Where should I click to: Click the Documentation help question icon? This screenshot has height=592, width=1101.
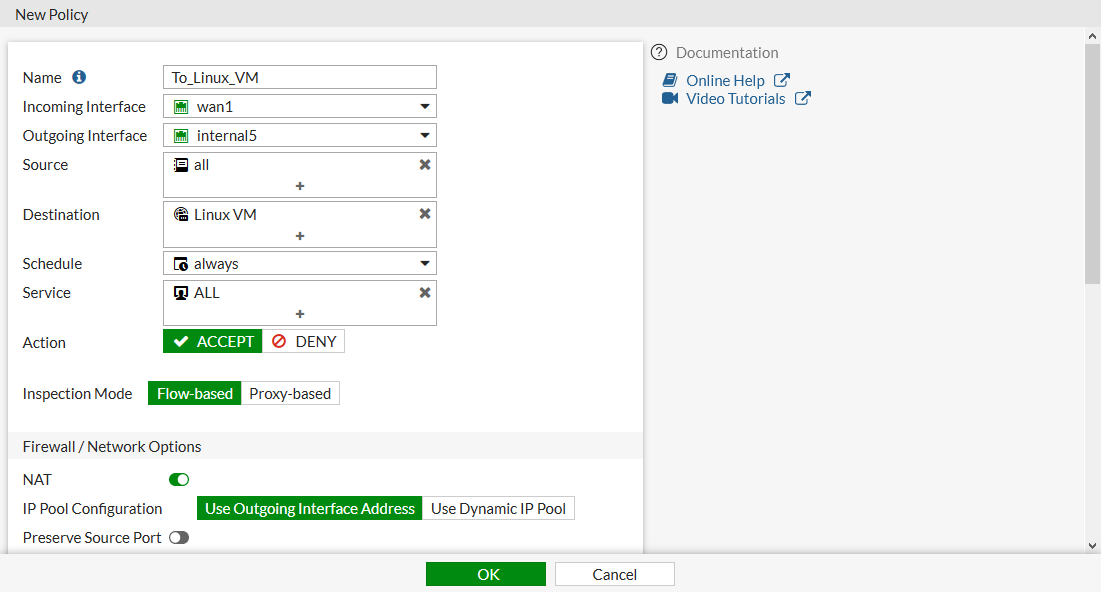point(659,53)
